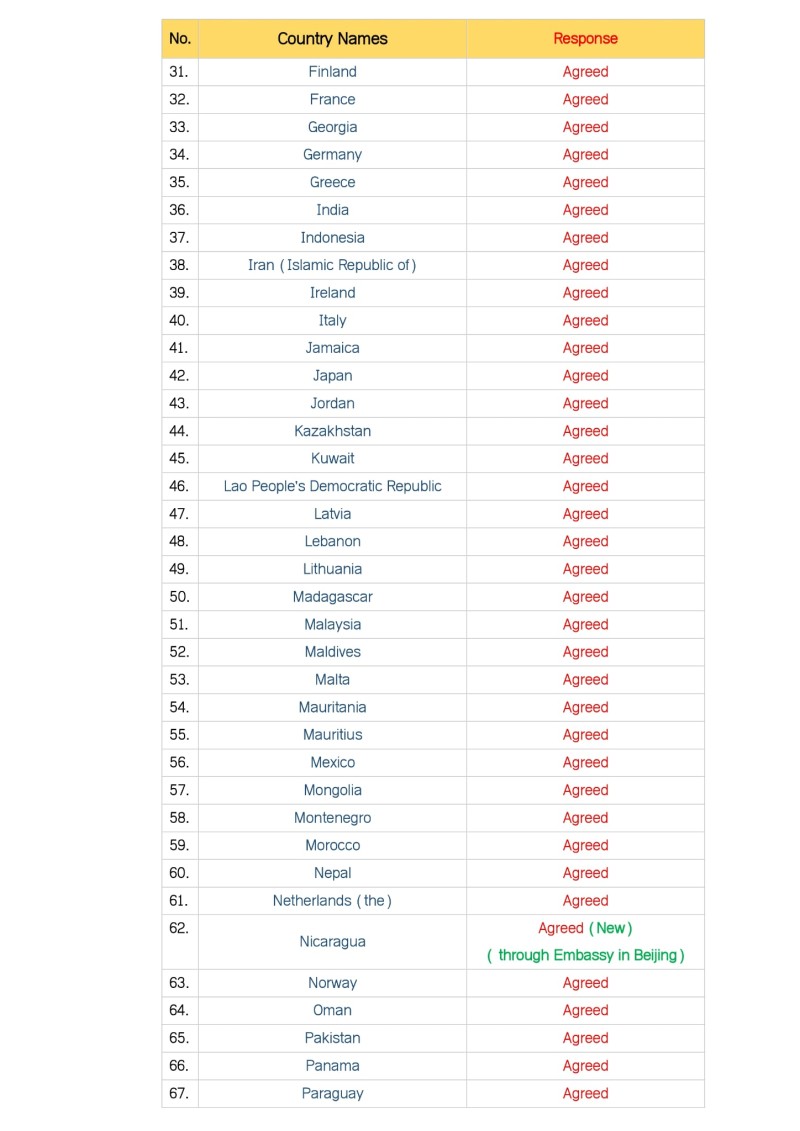
Task: Click through Embassy in Beijing note
Action: click(585, 955)
